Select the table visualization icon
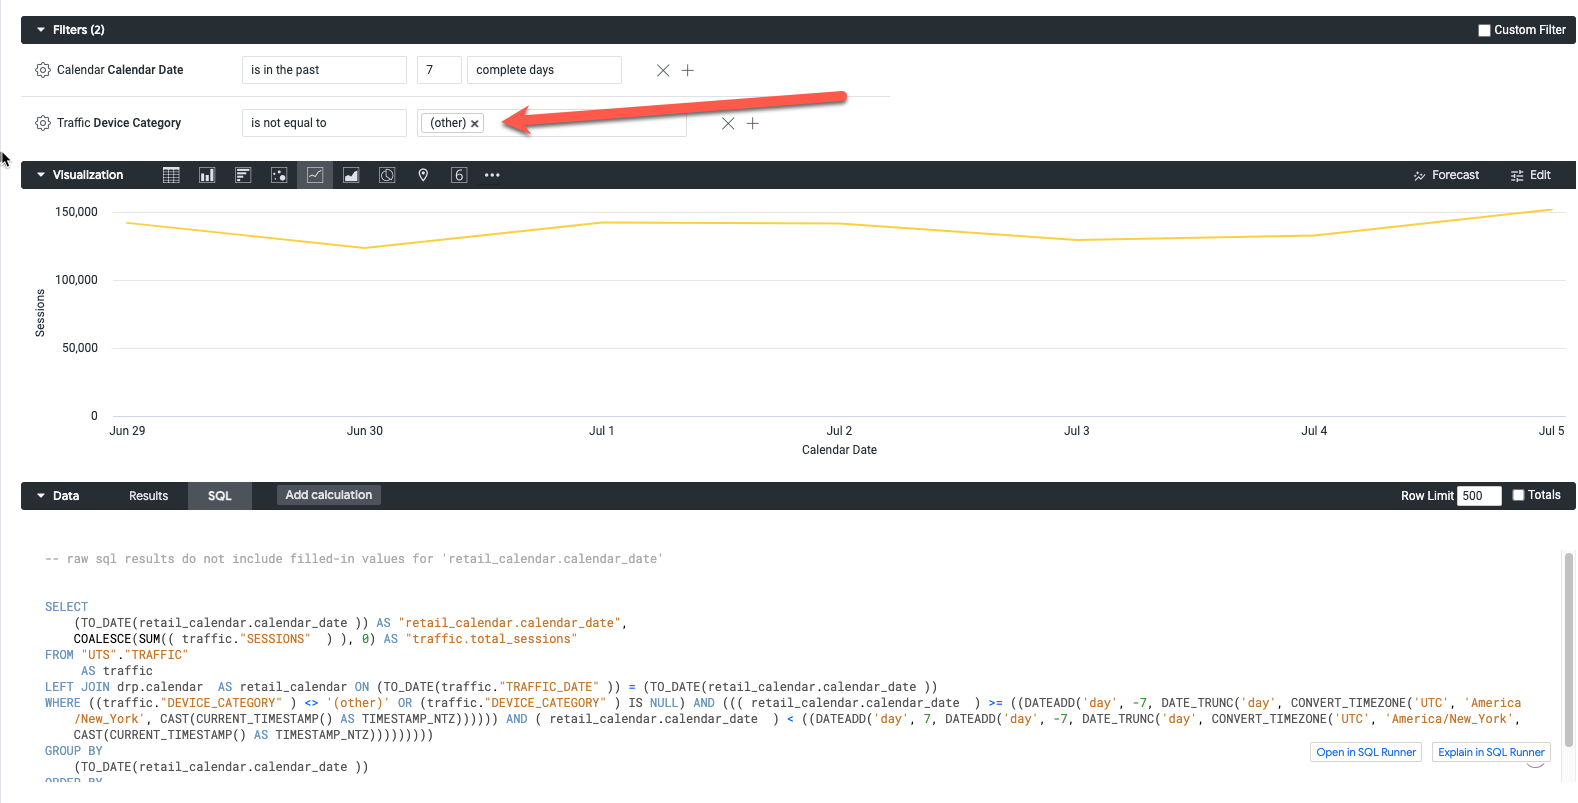Screen dimensions: 1578x803 click(171, 175)
